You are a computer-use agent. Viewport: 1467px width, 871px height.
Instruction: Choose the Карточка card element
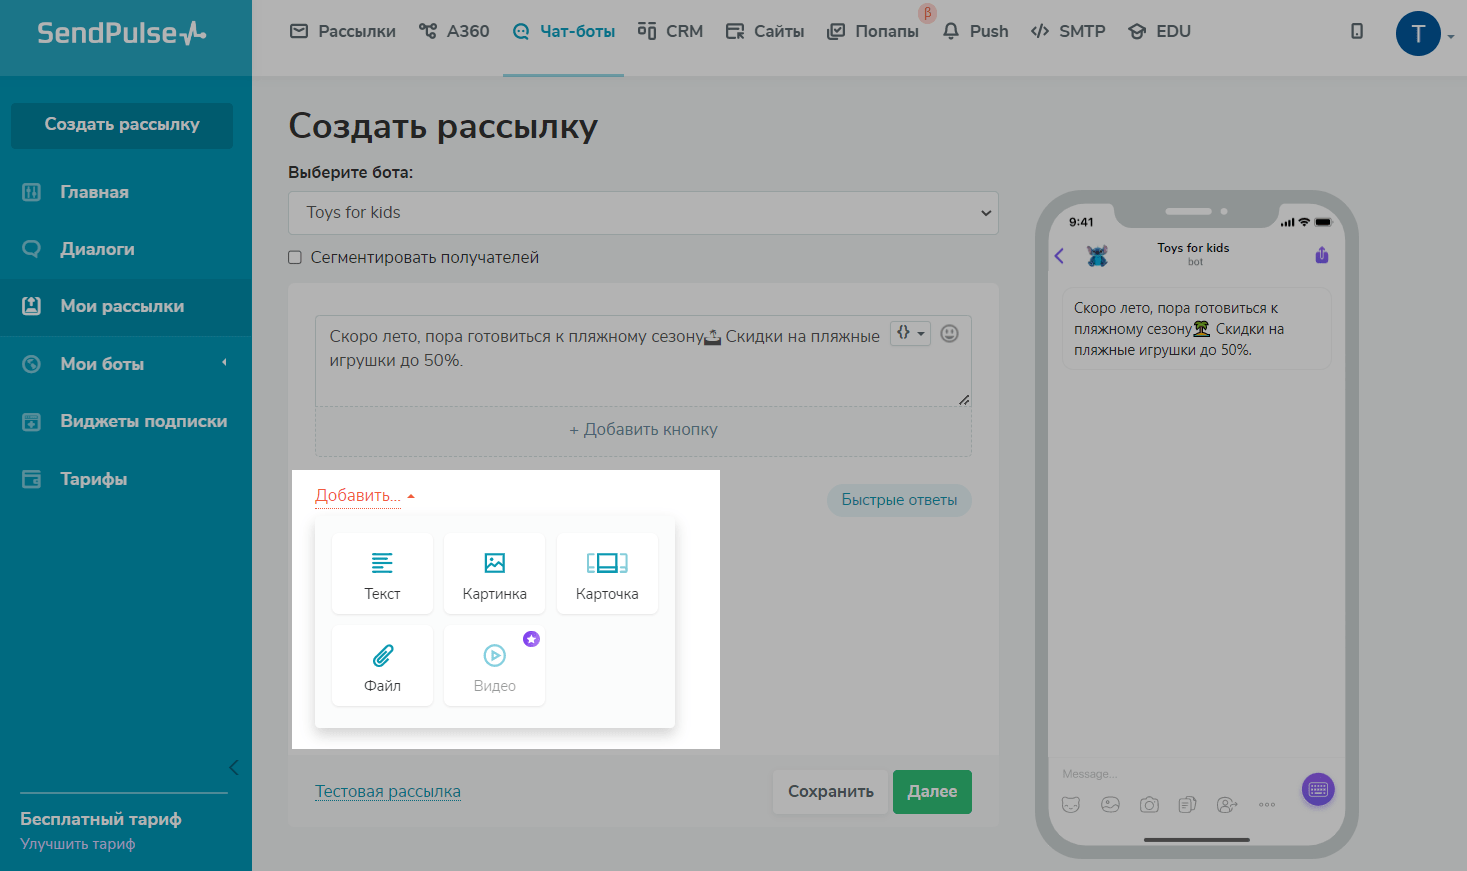(x=607, y=574)
